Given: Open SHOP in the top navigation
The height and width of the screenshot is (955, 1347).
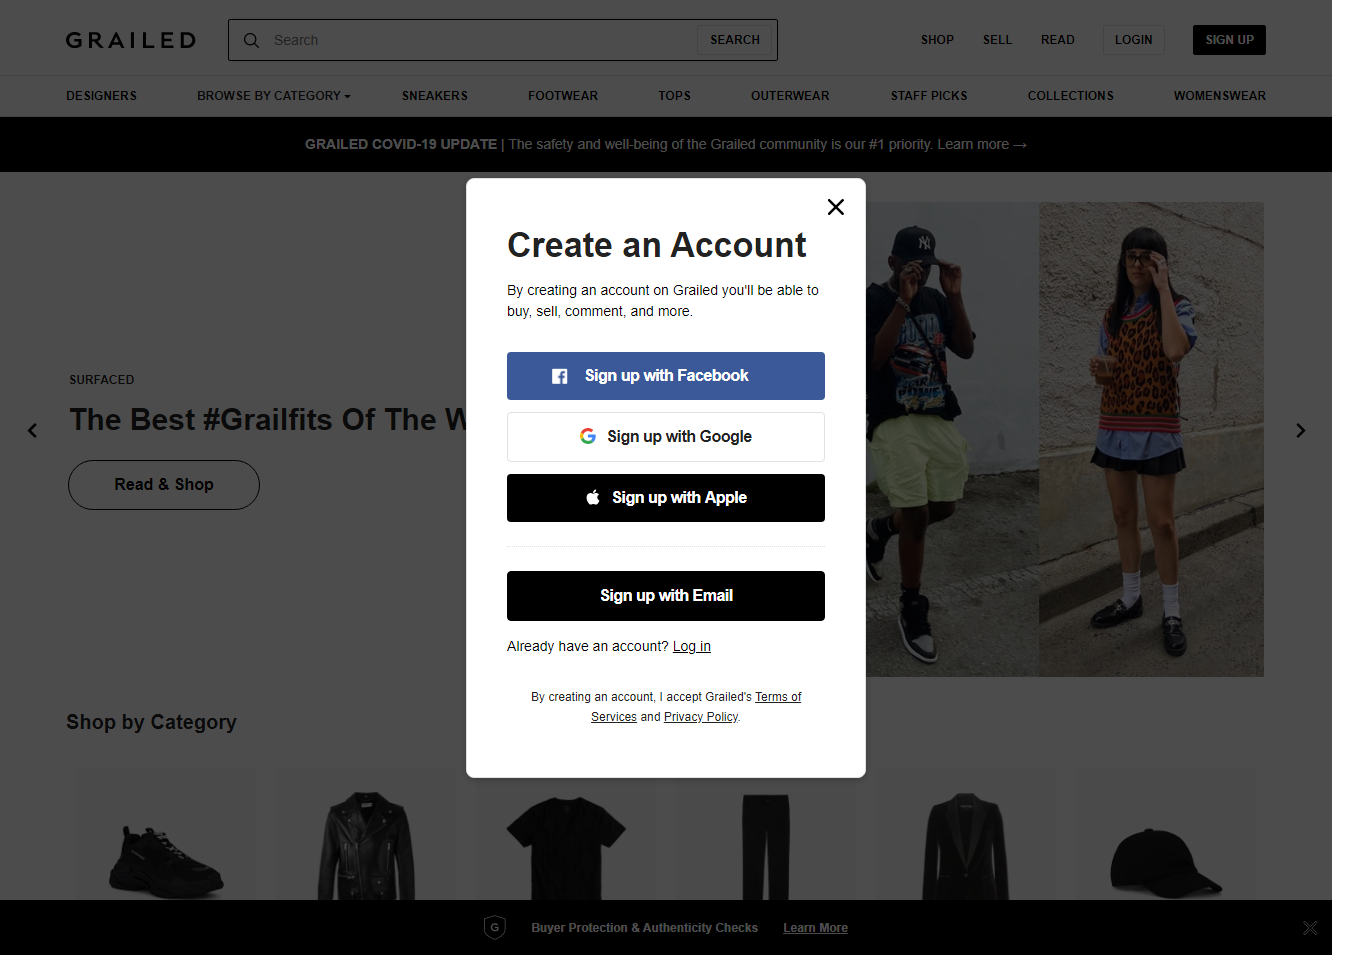Looking at the screenshot, I should (937, 40).
